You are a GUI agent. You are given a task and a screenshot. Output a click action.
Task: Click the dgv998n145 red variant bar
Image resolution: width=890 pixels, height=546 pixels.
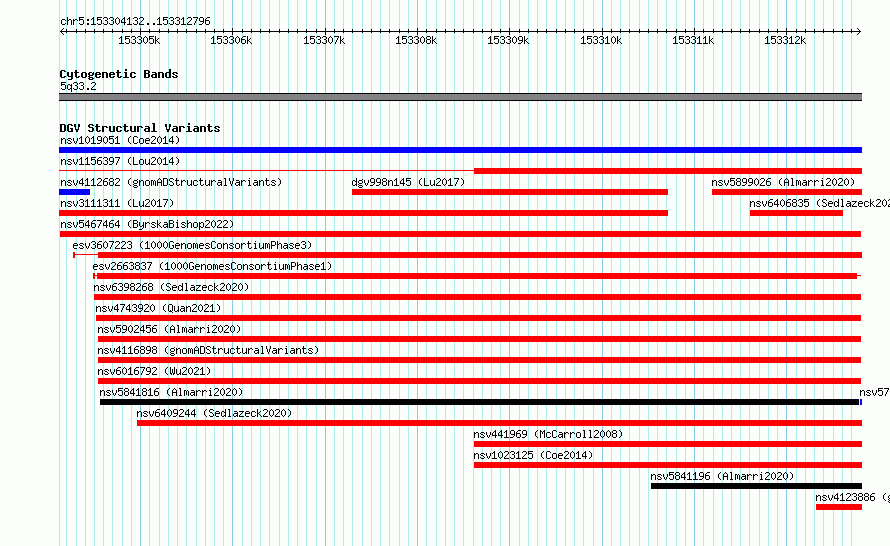[510, 192]
